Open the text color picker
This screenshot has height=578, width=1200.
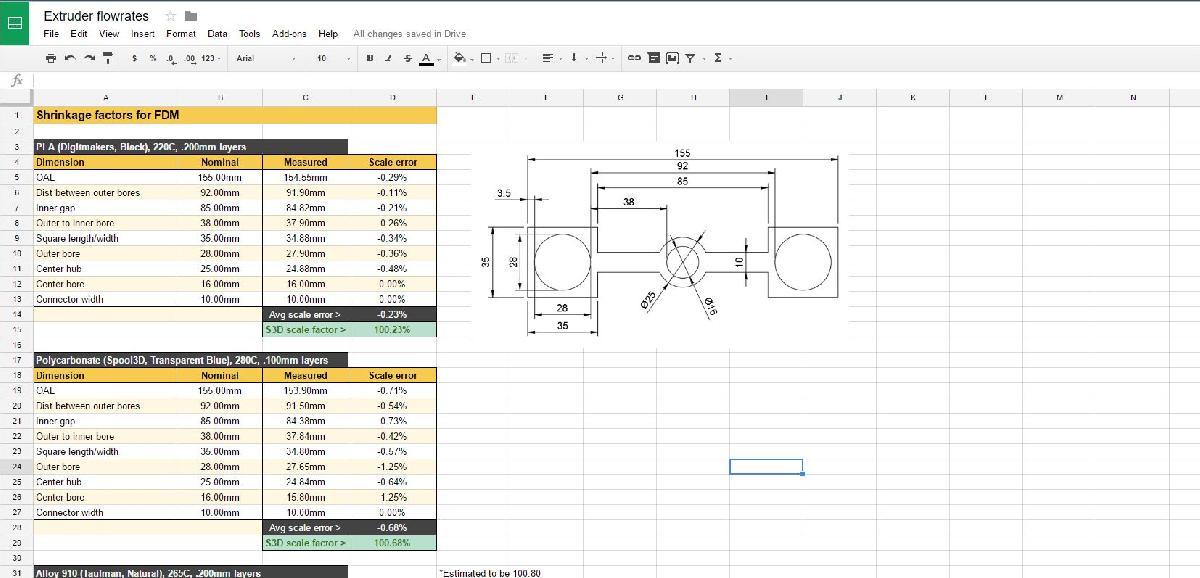click(x=427, y=58)
